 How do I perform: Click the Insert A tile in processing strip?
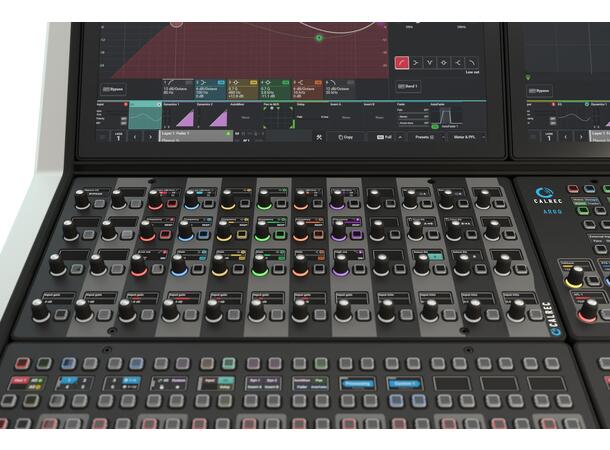345,116
